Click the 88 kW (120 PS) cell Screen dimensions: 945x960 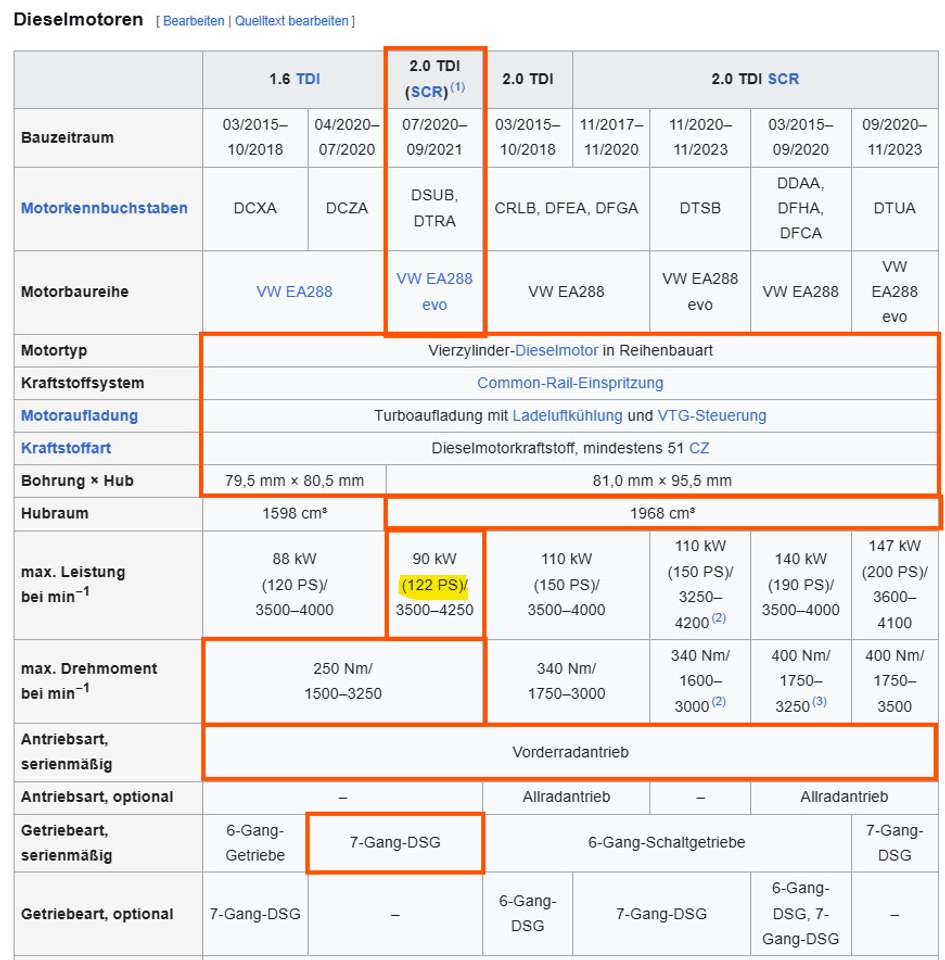pos(294,585)
